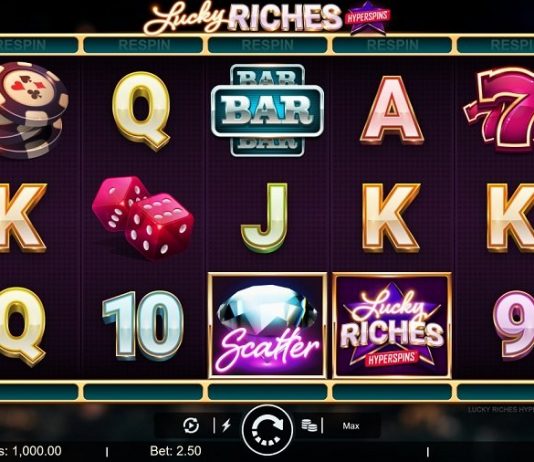This screenshot has width=534, height=462.
Task: Open the coin stack bet icon
Action: (x=309, y=426)
